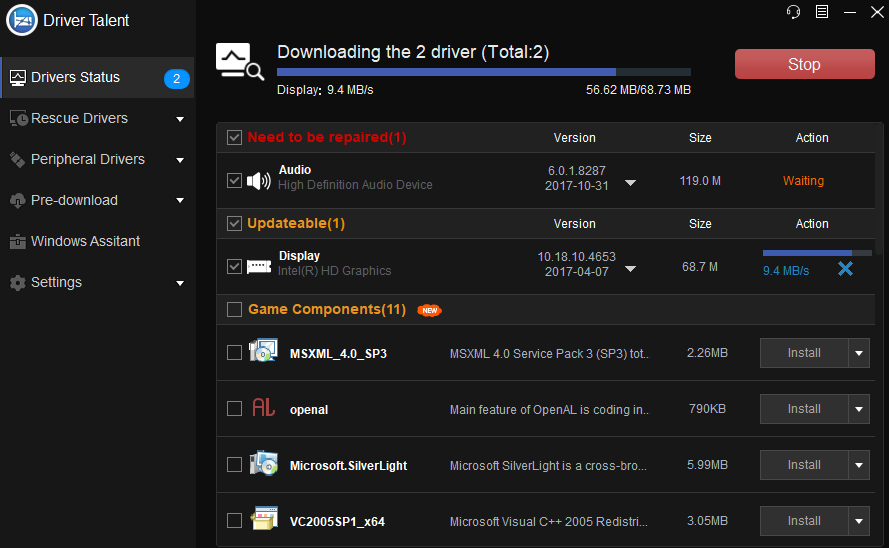The width and height of the screenshot is (889, 548).
Task: Click the Intel(R) HD Graphics text
Action: tap(335, 271)
